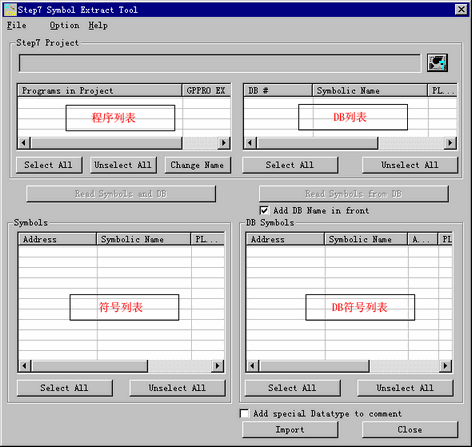Click right scroll arrow of DB Symbols list
The image size is (472, 447).
coord(446,366)
